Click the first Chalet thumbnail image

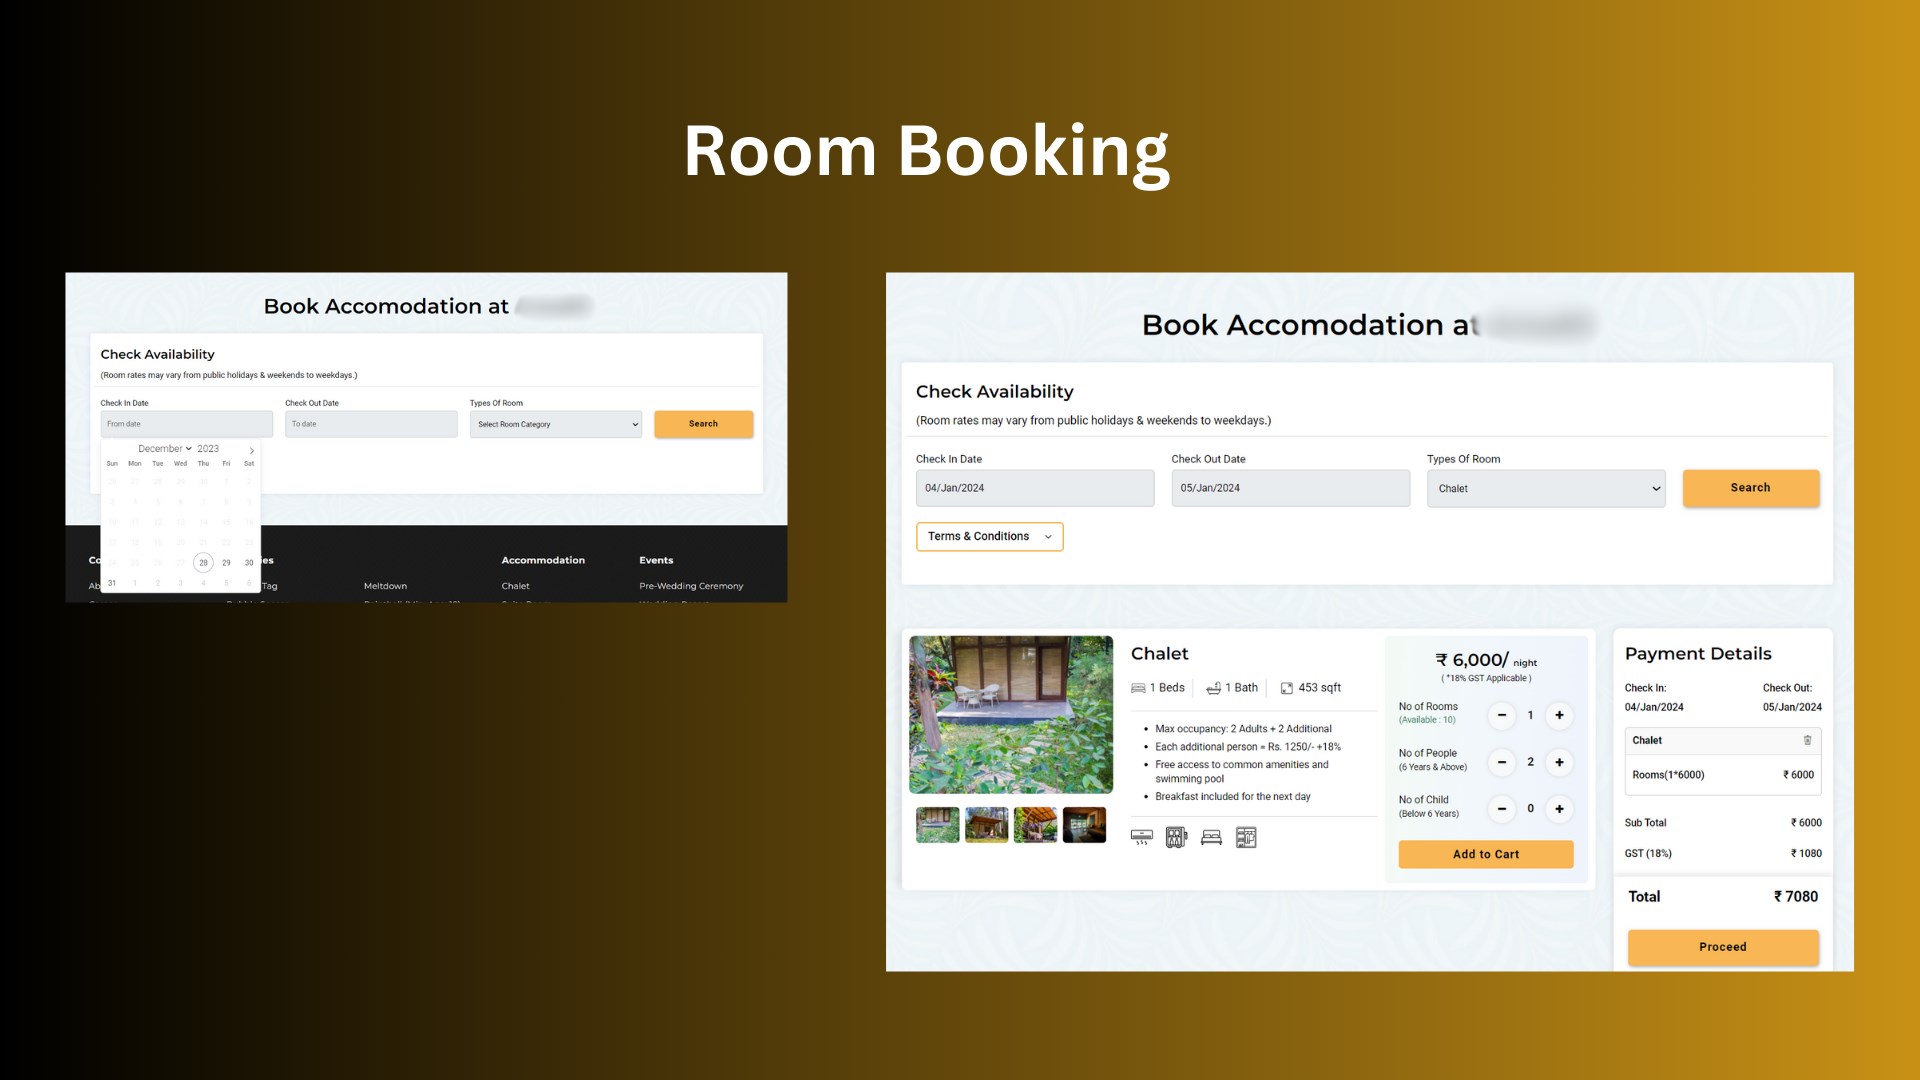coord(939,823)
